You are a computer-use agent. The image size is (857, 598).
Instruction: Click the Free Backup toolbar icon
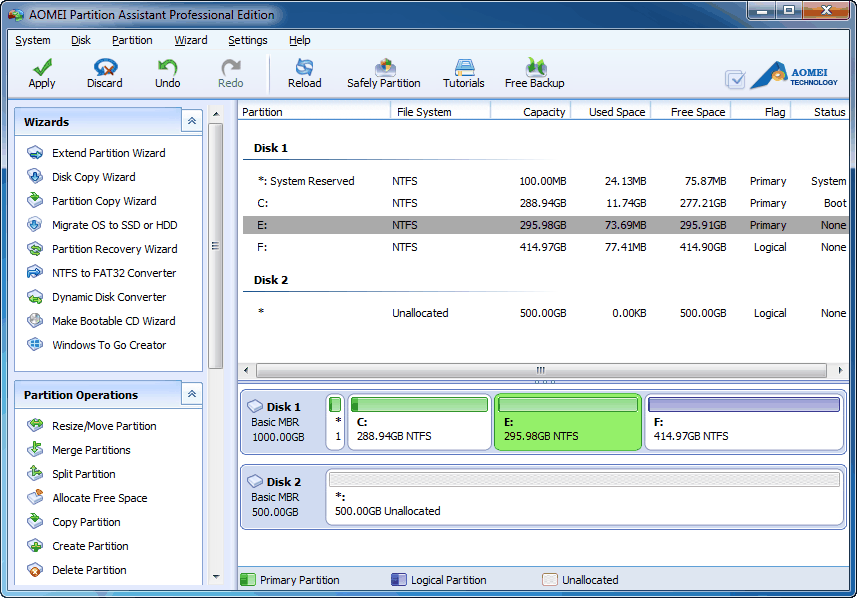coord(535,67)
